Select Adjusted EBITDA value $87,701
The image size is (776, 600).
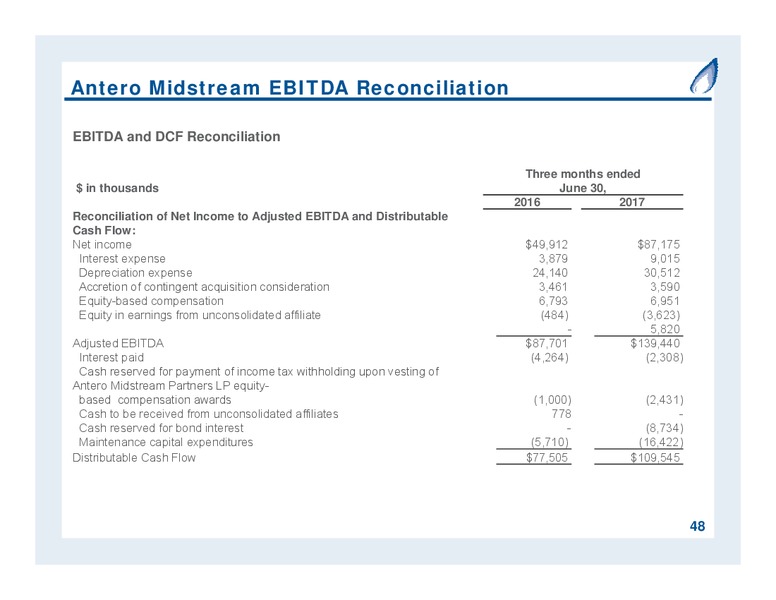point(546,343)
